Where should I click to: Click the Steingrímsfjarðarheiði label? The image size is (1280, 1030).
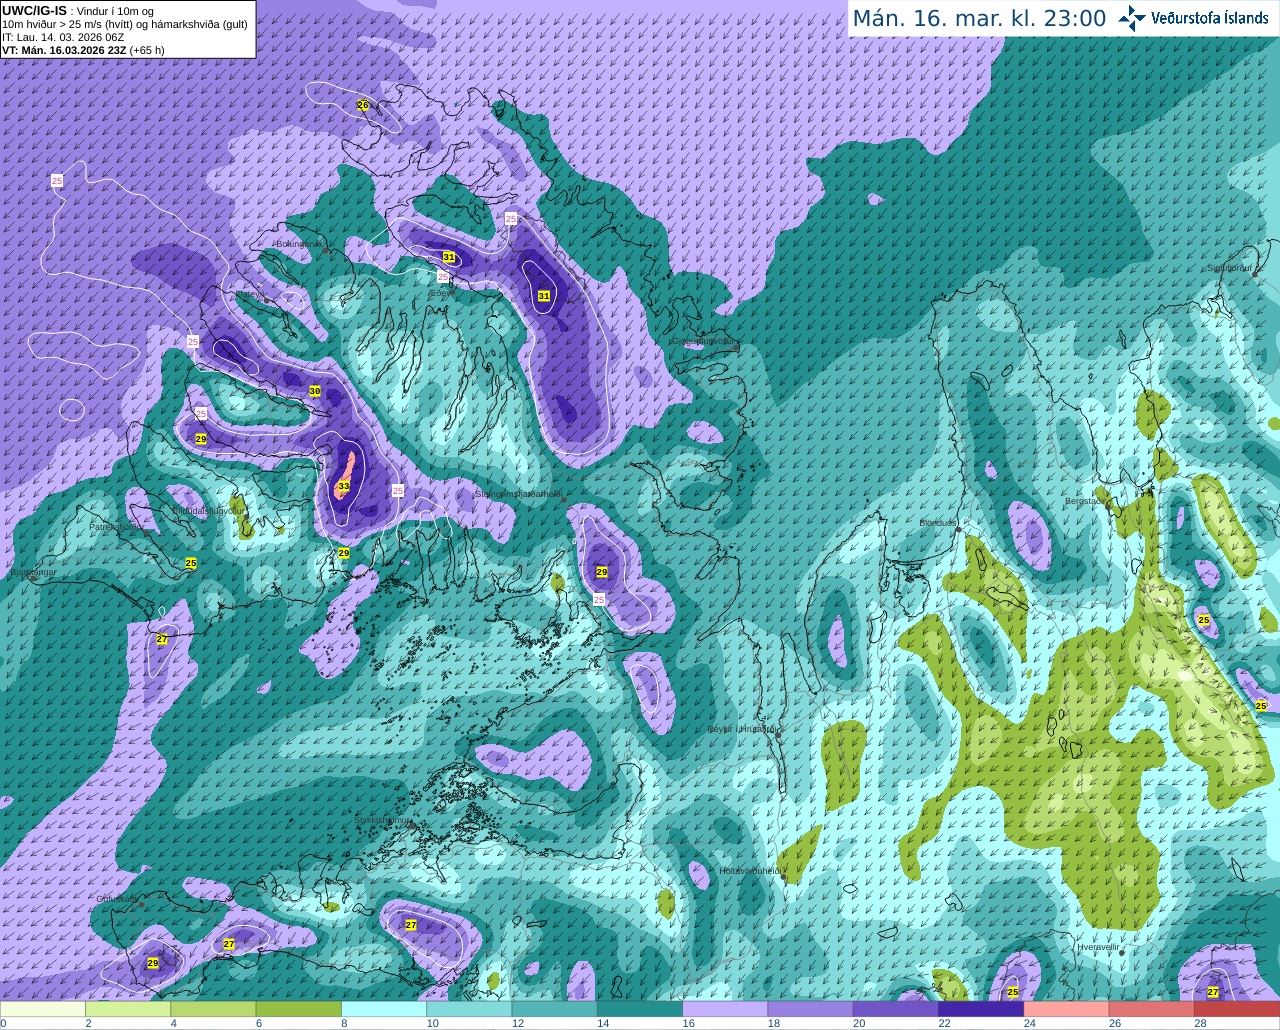[x=518, y=494]
